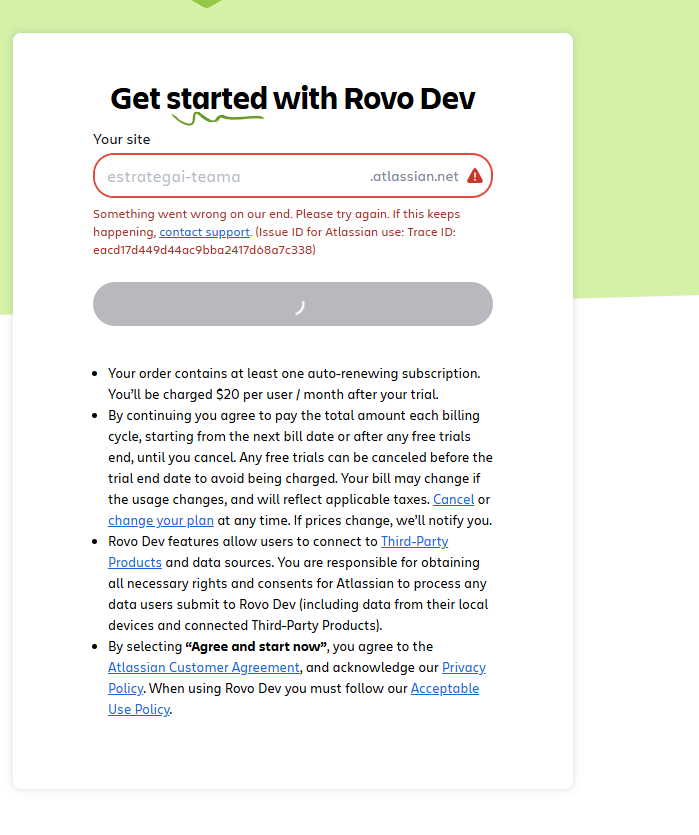Click the .atlassian.net domain suffix text

(x=414, y=176)
